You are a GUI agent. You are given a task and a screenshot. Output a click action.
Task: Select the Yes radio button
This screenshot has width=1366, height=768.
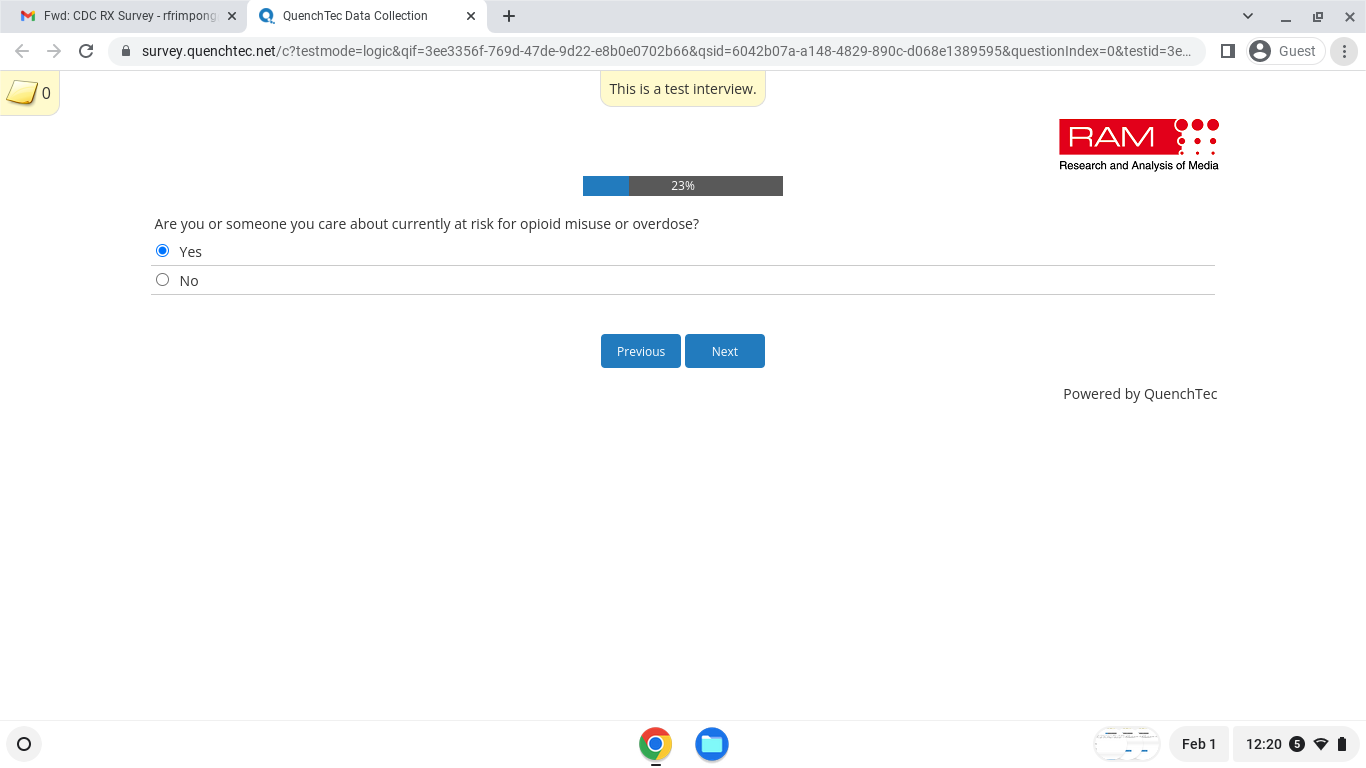click(x=163, y=251)
